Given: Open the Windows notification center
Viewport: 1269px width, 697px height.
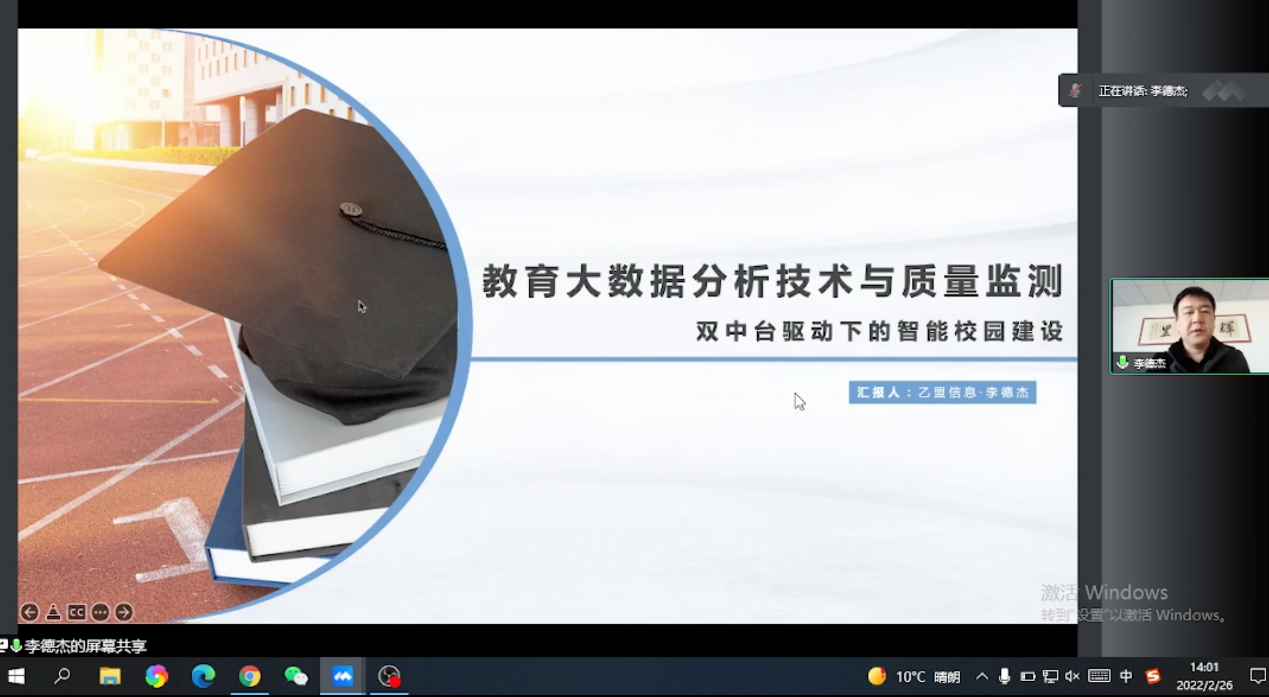Looking at the screenshot, I should (x=1257, y=677).
